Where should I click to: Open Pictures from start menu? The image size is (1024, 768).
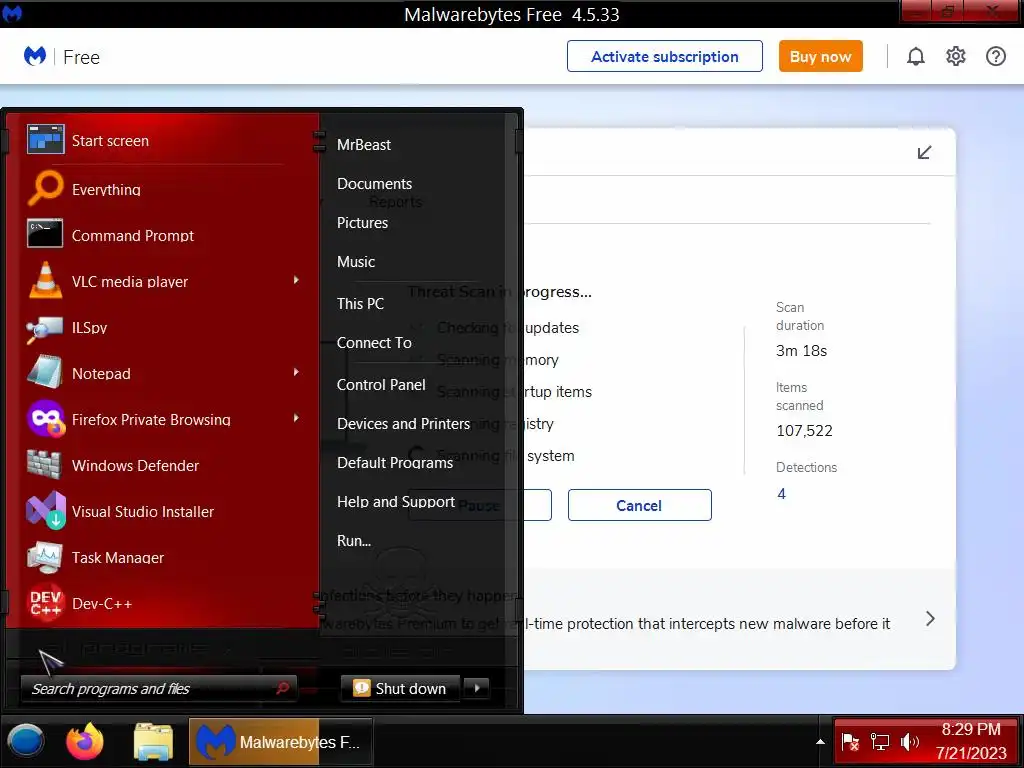pos(362,223)
